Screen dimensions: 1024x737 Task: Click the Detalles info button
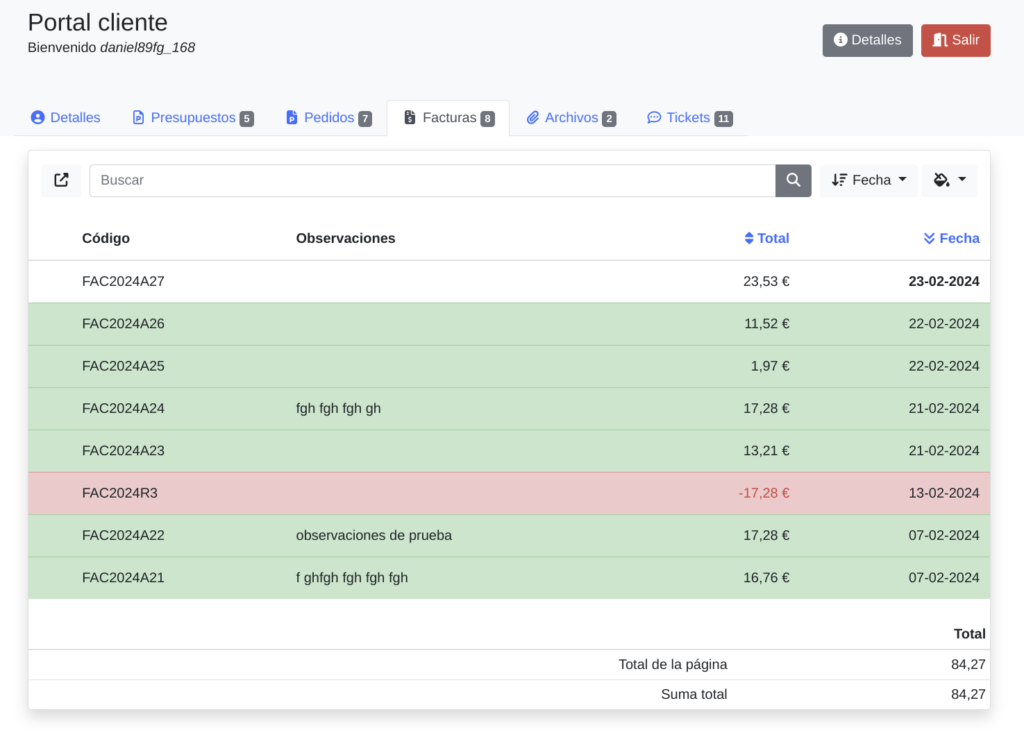pos(867,40)
